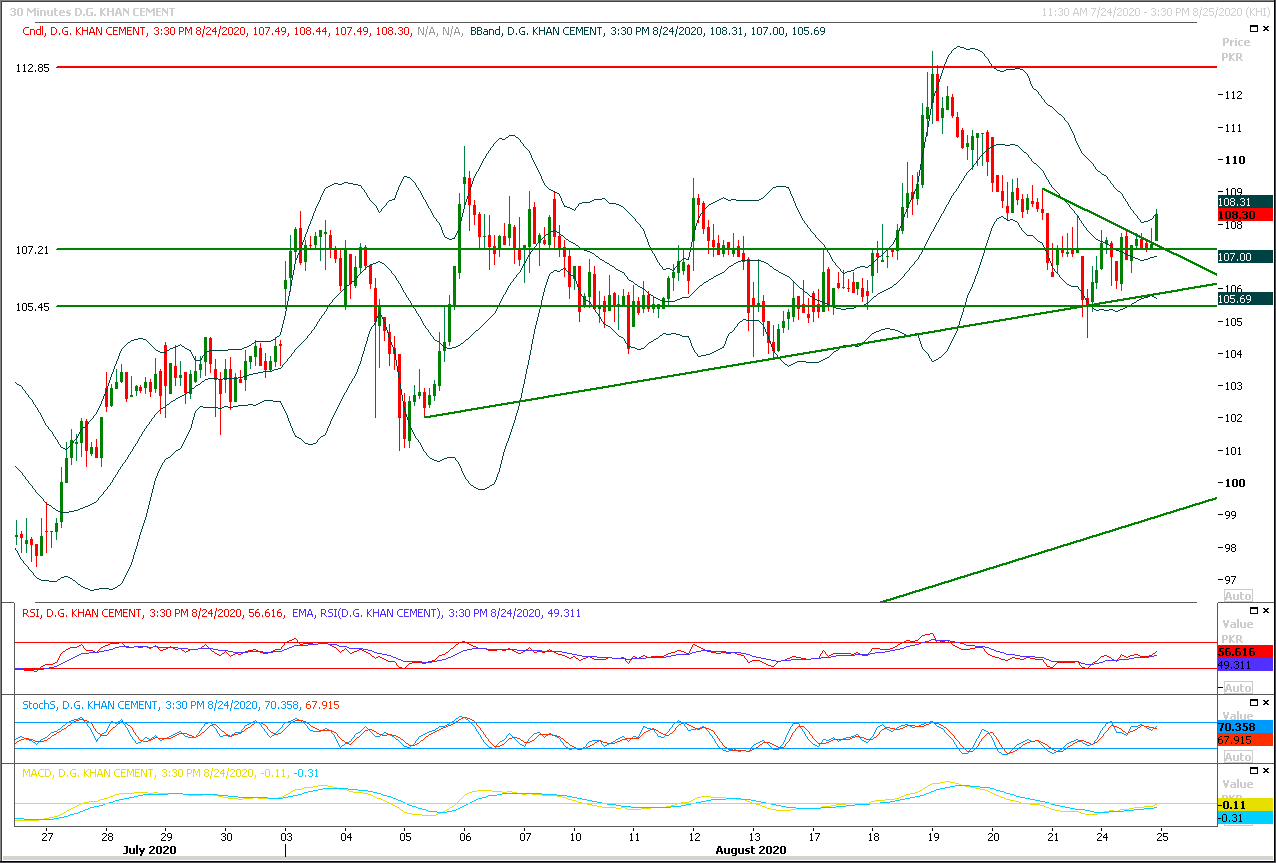Viewport: 1276px width, 863px height.
Task: Click the bold 100 price axis label
Action: tap(1235, 483)
